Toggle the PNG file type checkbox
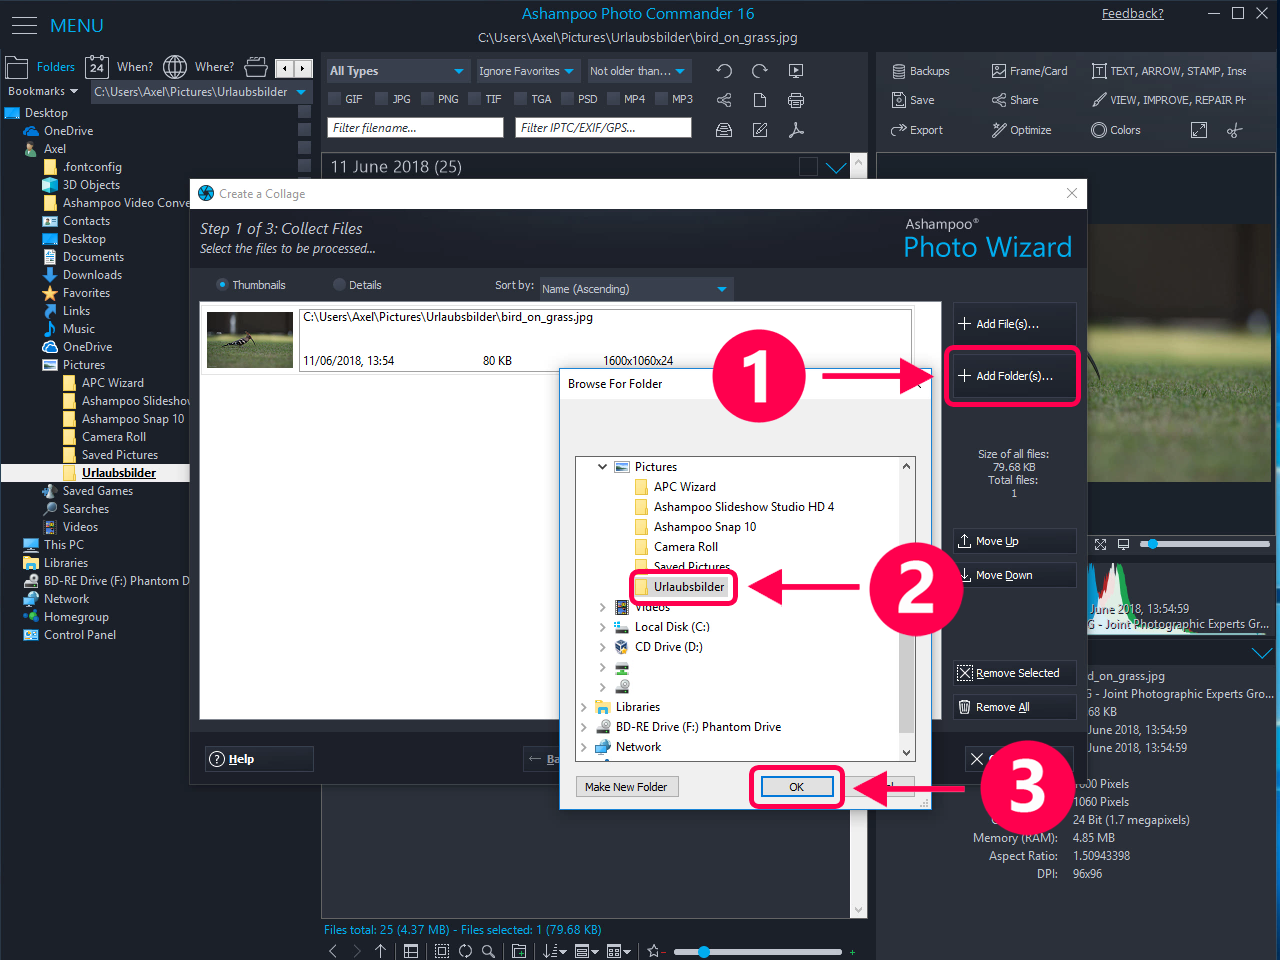 [428, 99]
